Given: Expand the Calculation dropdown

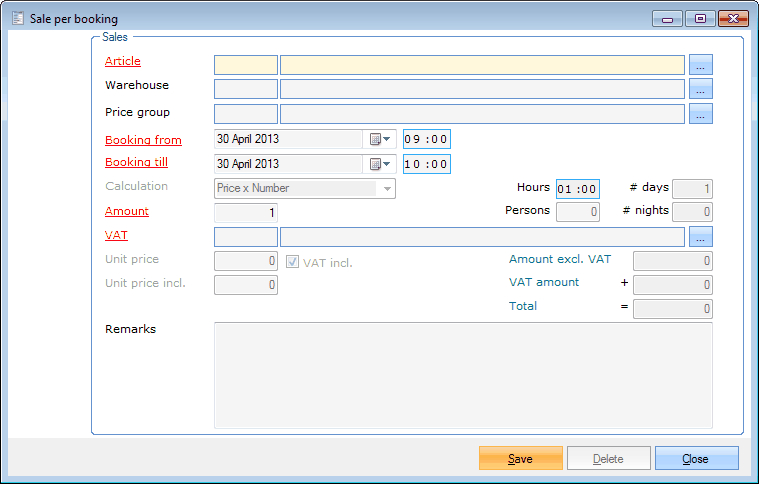Looking at the screenshot, I should point(386,188).
